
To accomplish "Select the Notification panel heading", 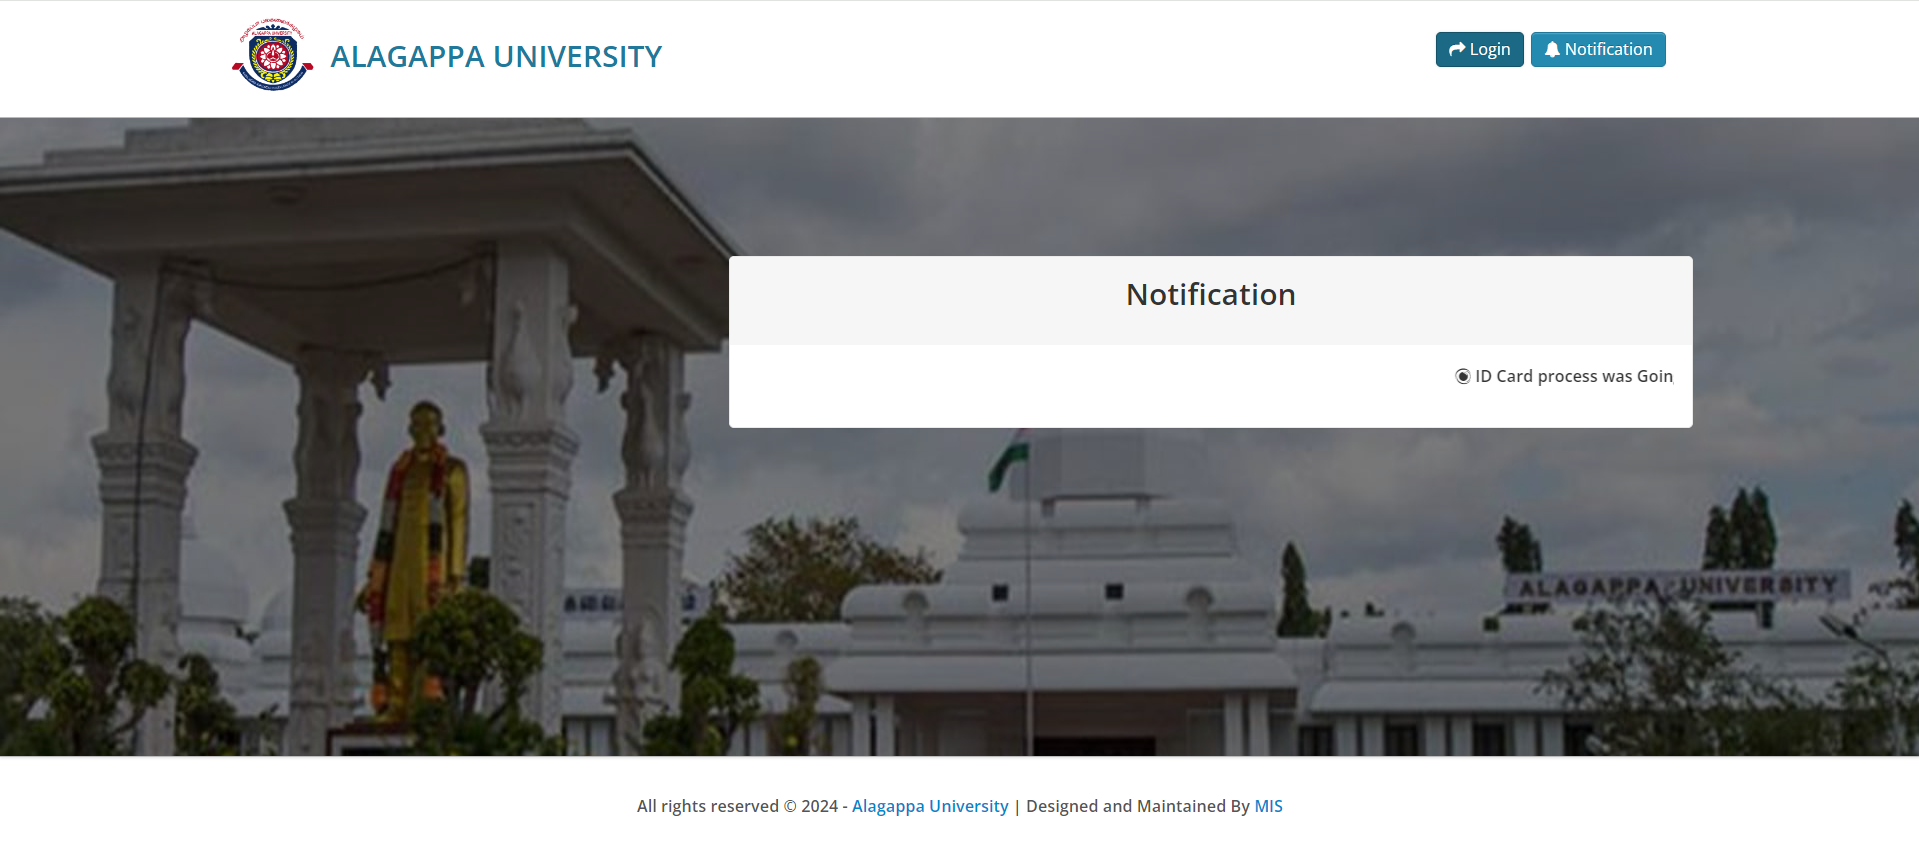I will click(x=1210, y=295).
